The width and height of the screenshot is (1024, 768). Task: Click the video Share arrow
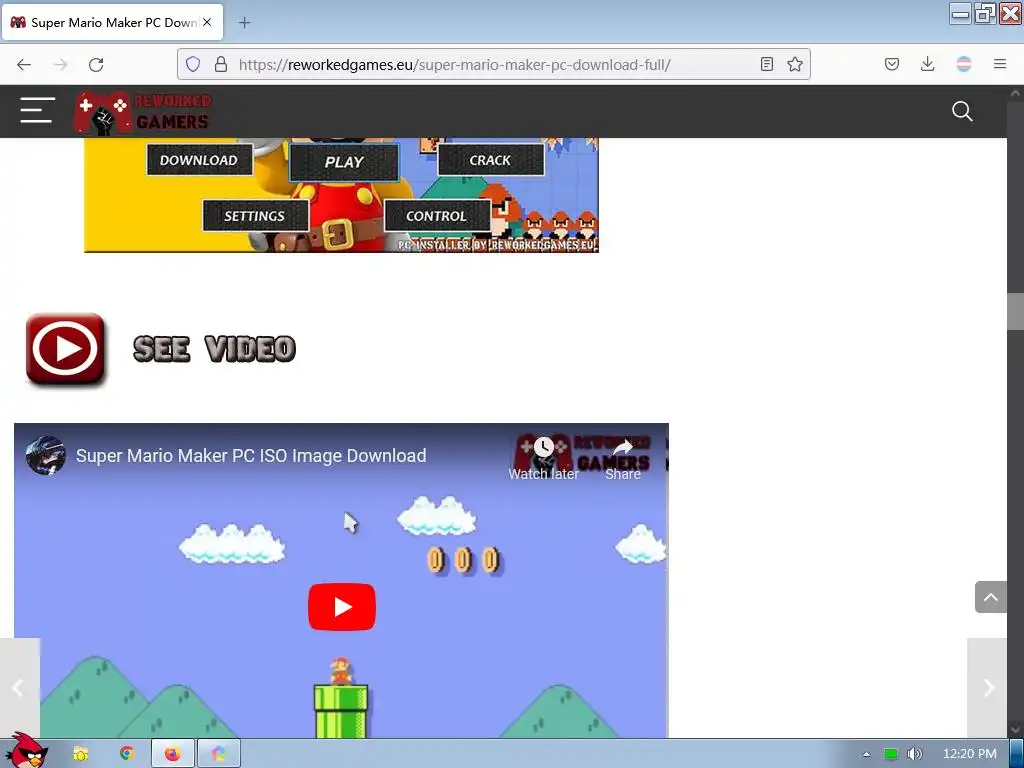click(x=622, y=459)
